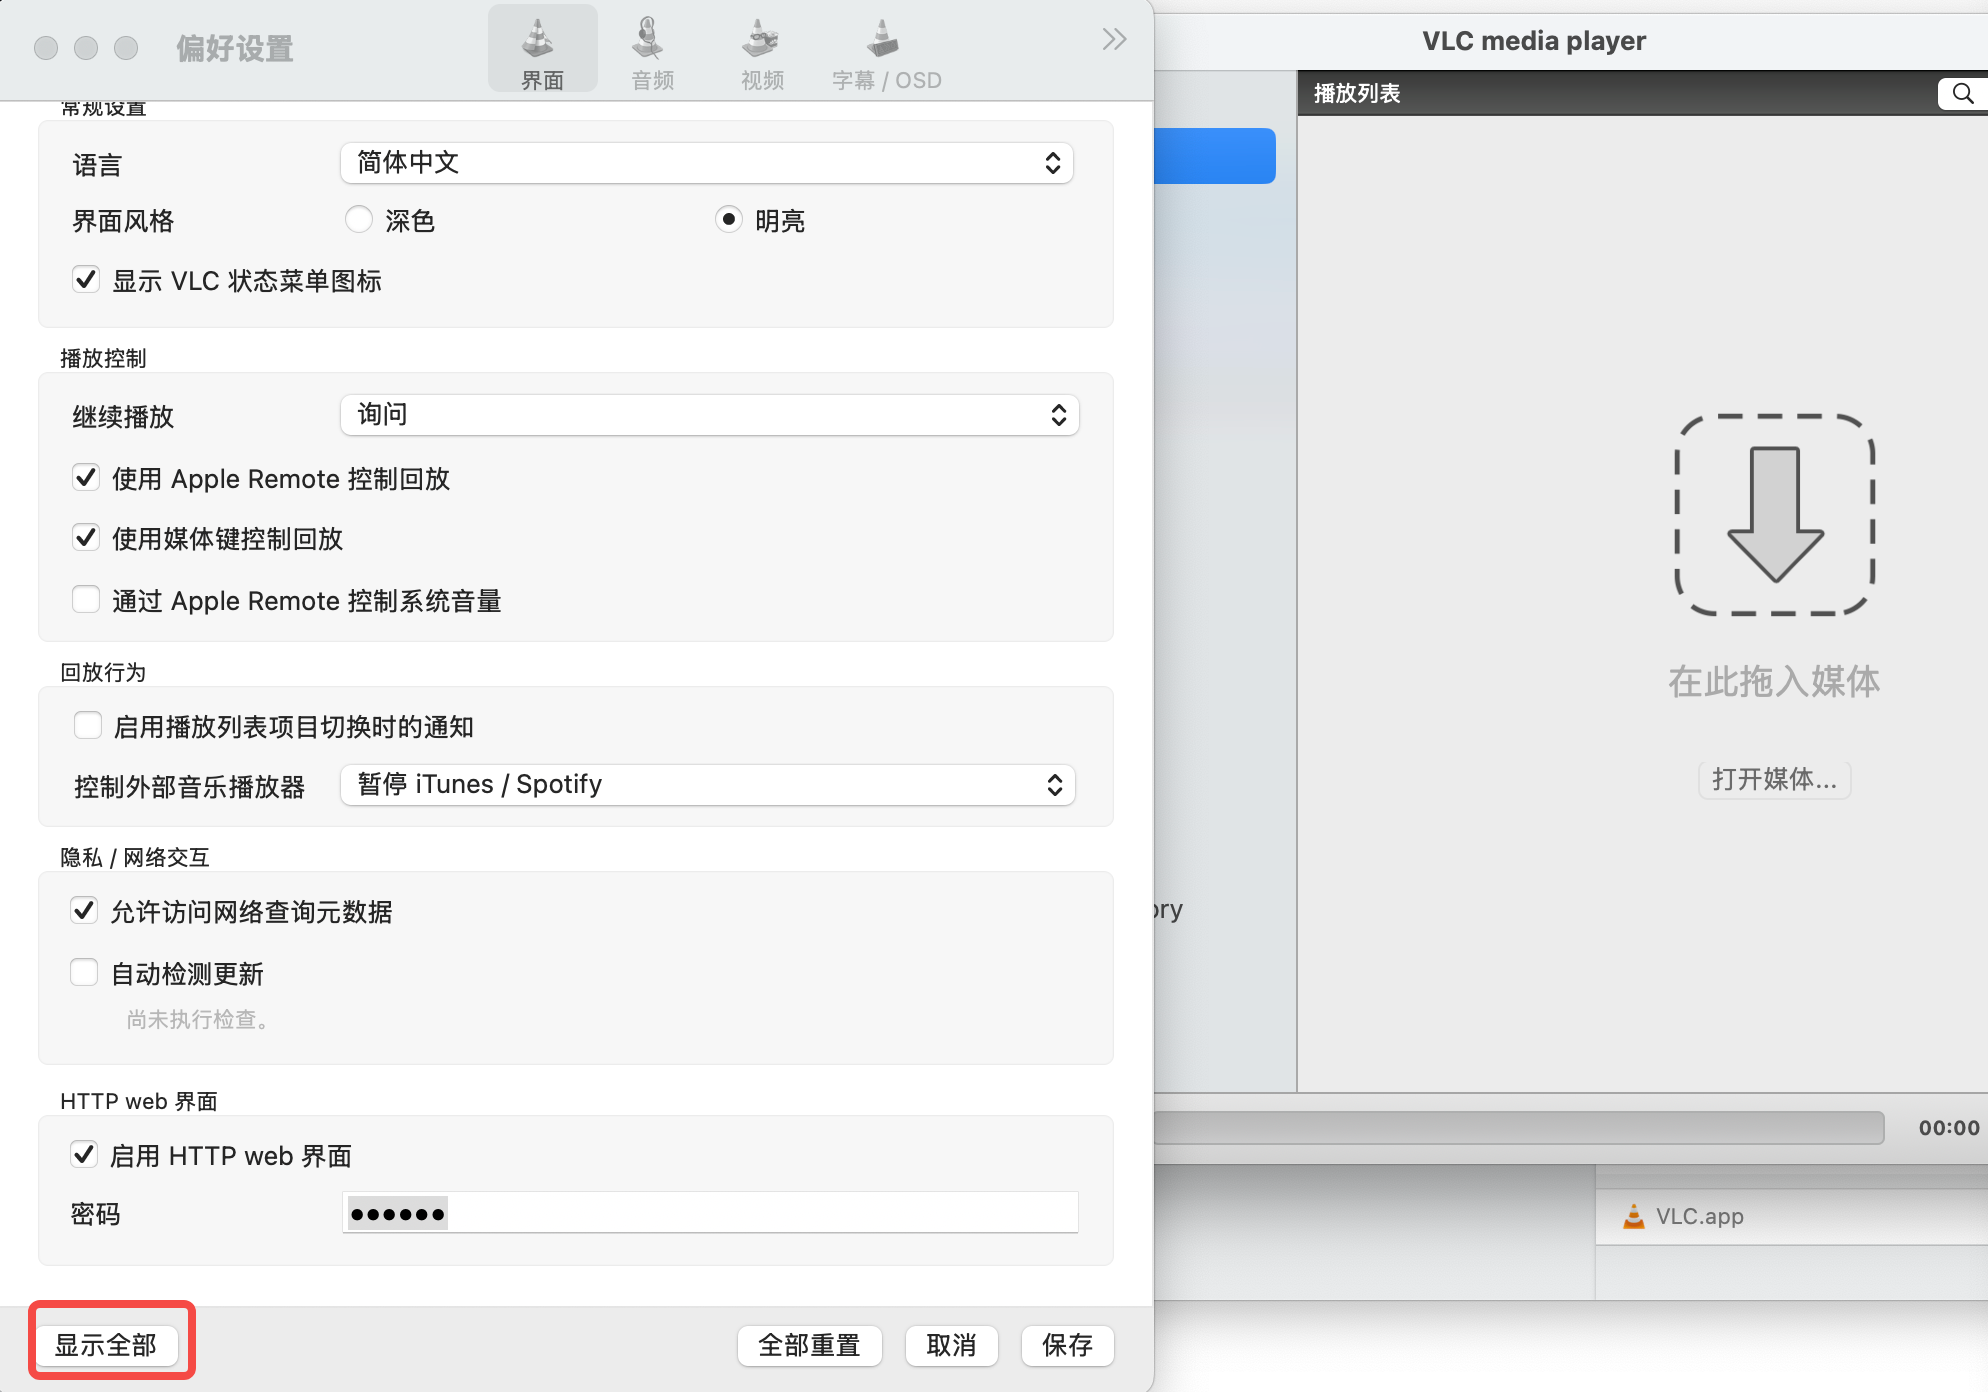
Task: Uncheck 显示 VLC 状态菜单图标 checkbox
Action: (86, 280)
